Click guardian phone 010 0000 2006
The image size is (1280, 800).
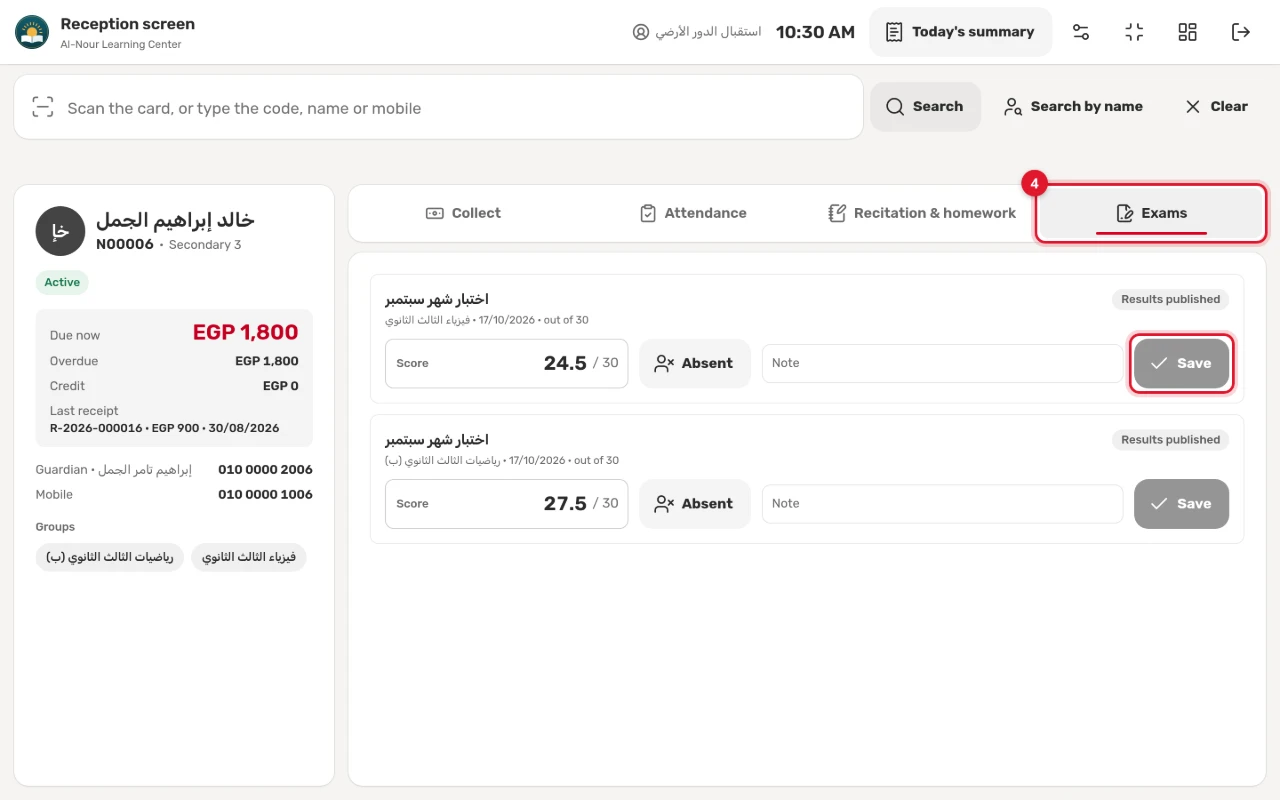point(265,469)
